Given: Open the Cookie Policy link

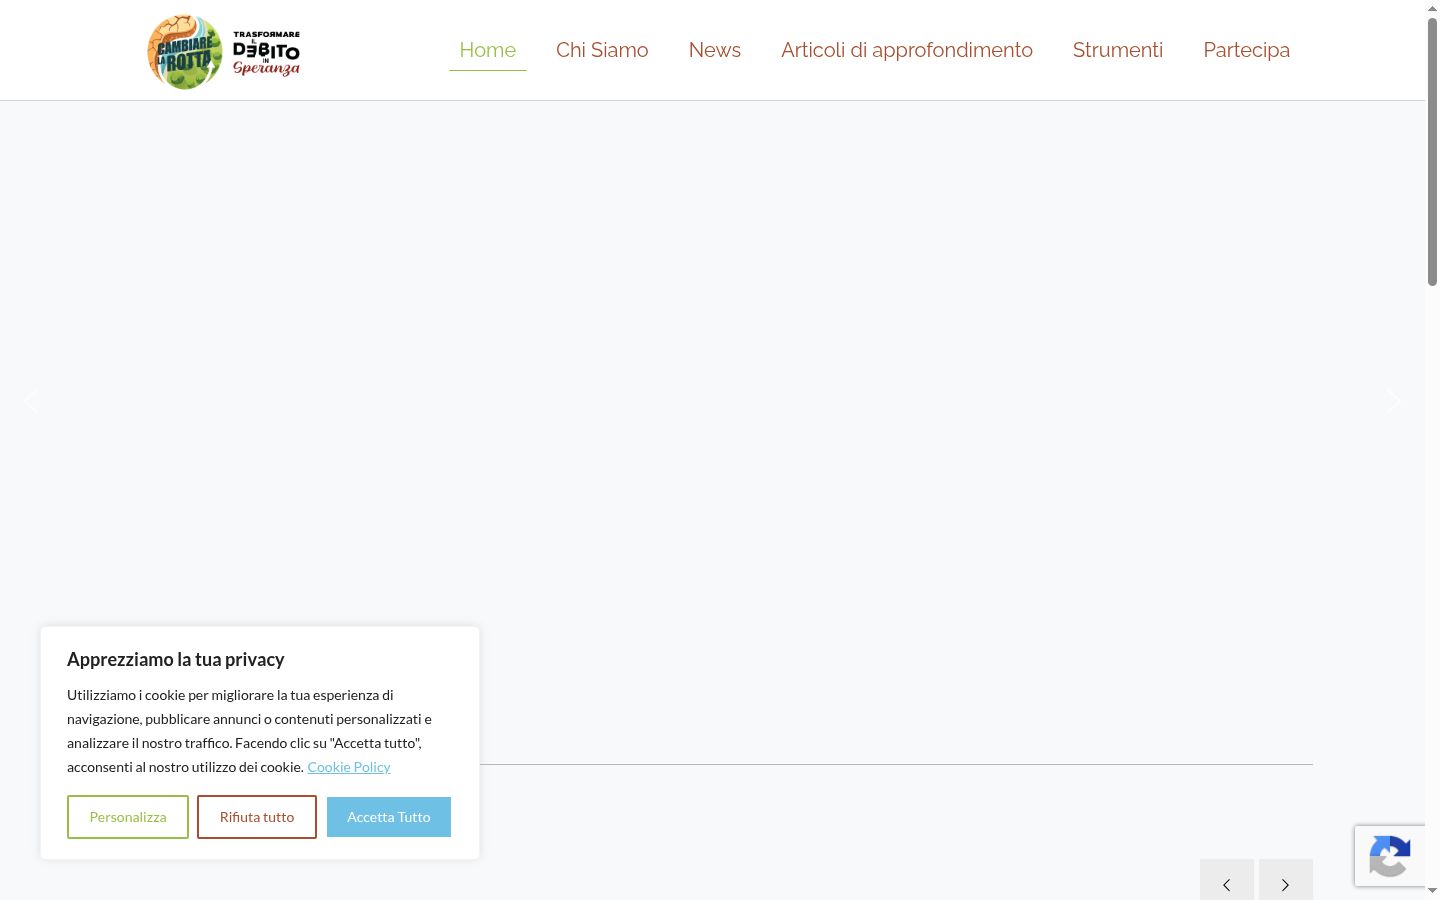Looking at the screenshot, I should (x=349, y=767).
